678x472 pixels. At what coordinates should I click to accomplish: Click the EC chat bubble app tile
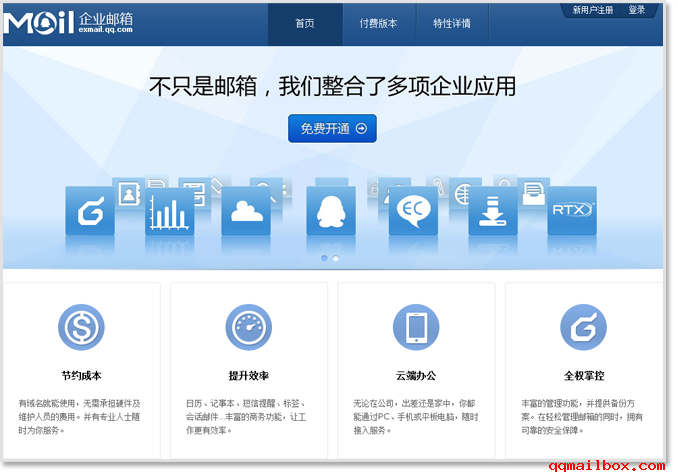coord(413,211)
